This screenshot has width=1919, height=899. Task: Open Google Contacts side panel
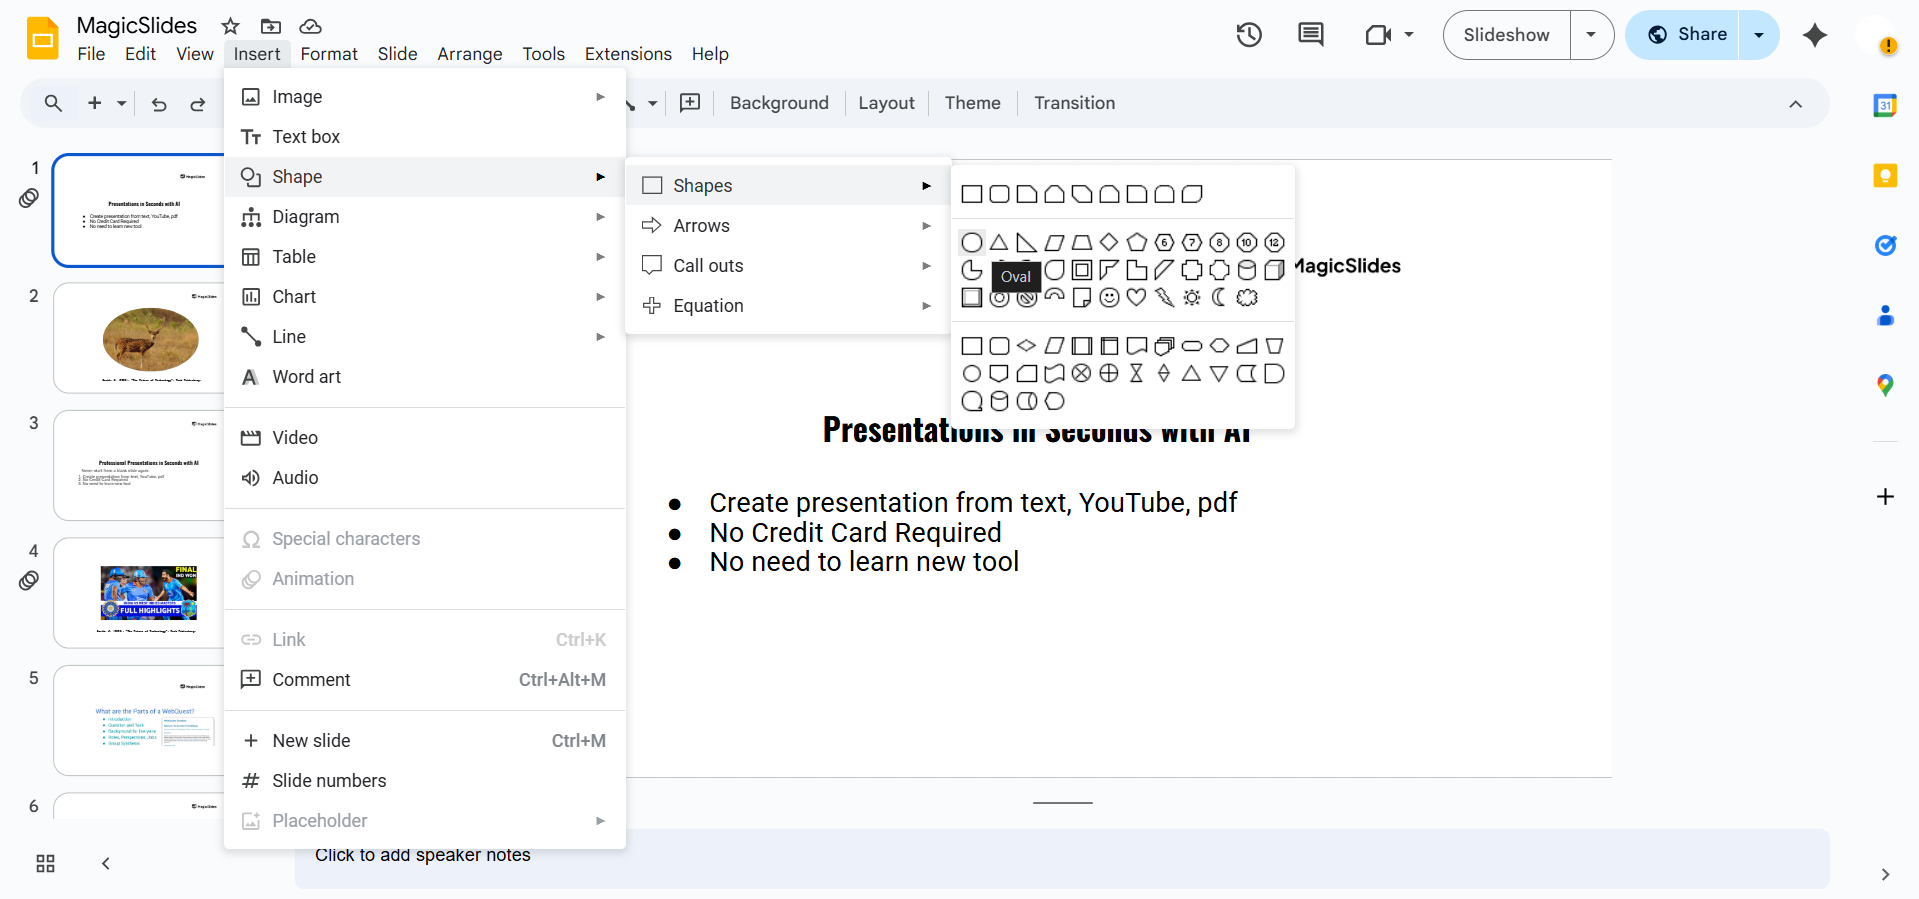click(x=1885, y=316)
